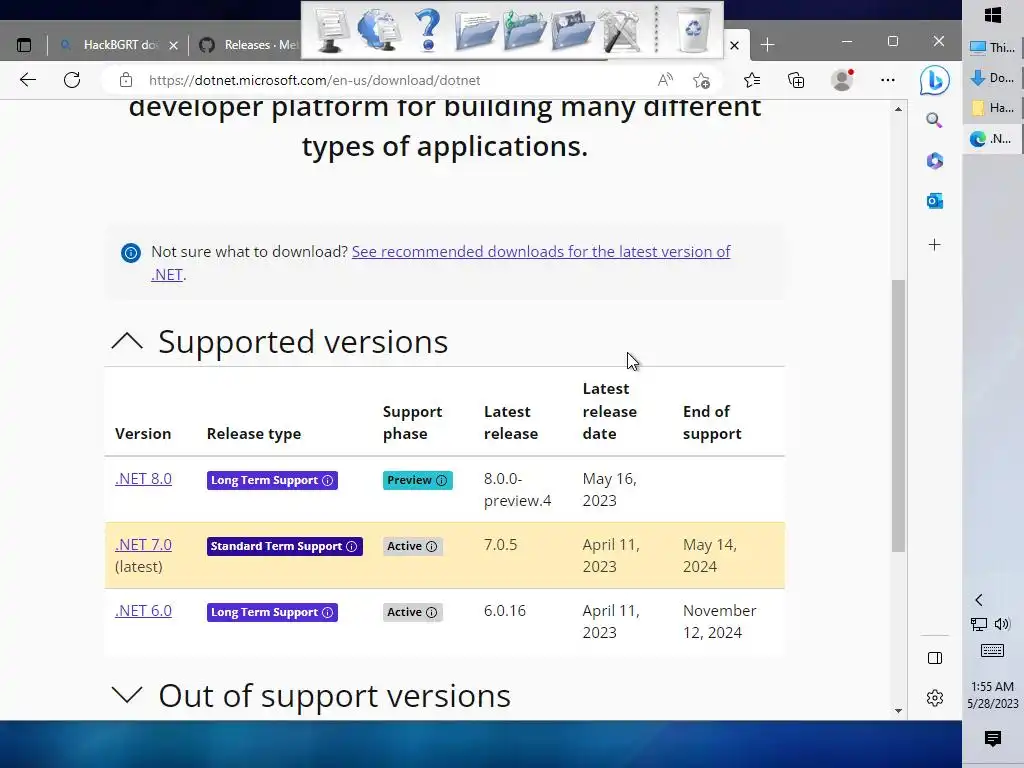Click the scrollbar down arrow

[899, 711]
